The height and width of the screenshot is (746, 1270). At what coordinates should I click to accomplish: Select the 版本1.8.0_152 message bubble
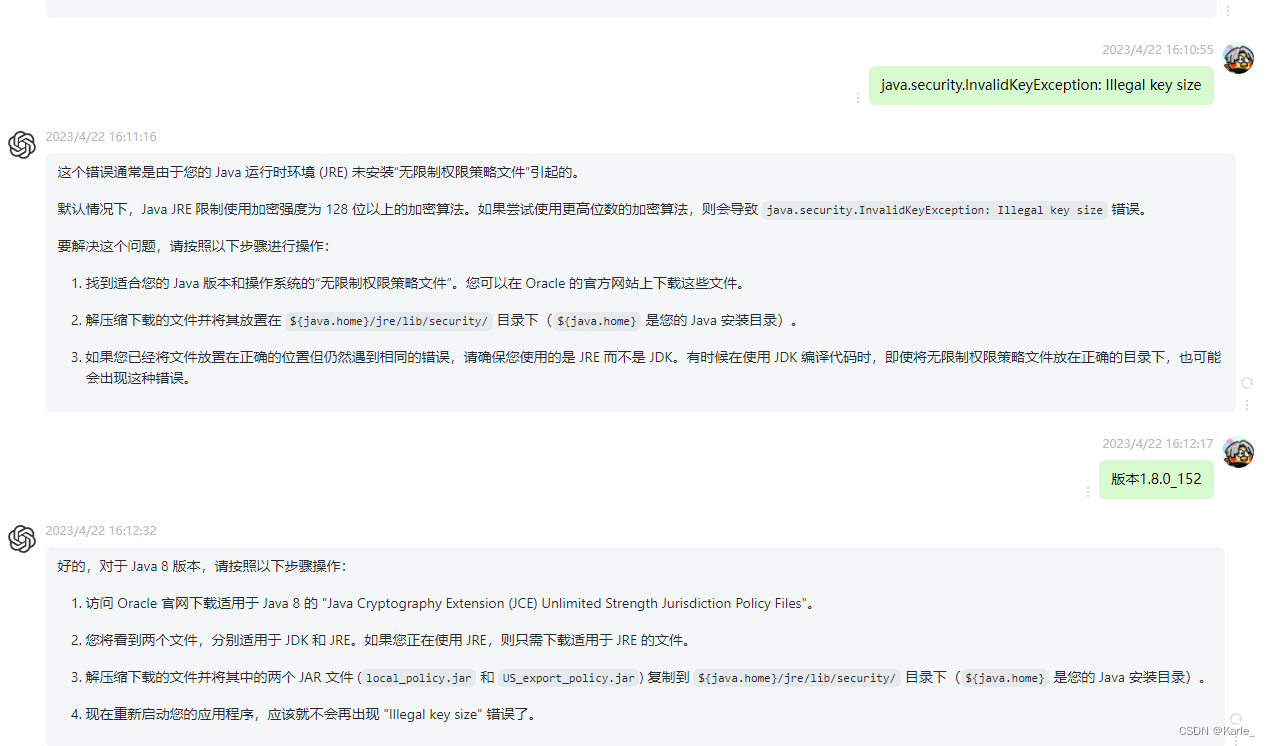coord(1156,479)
